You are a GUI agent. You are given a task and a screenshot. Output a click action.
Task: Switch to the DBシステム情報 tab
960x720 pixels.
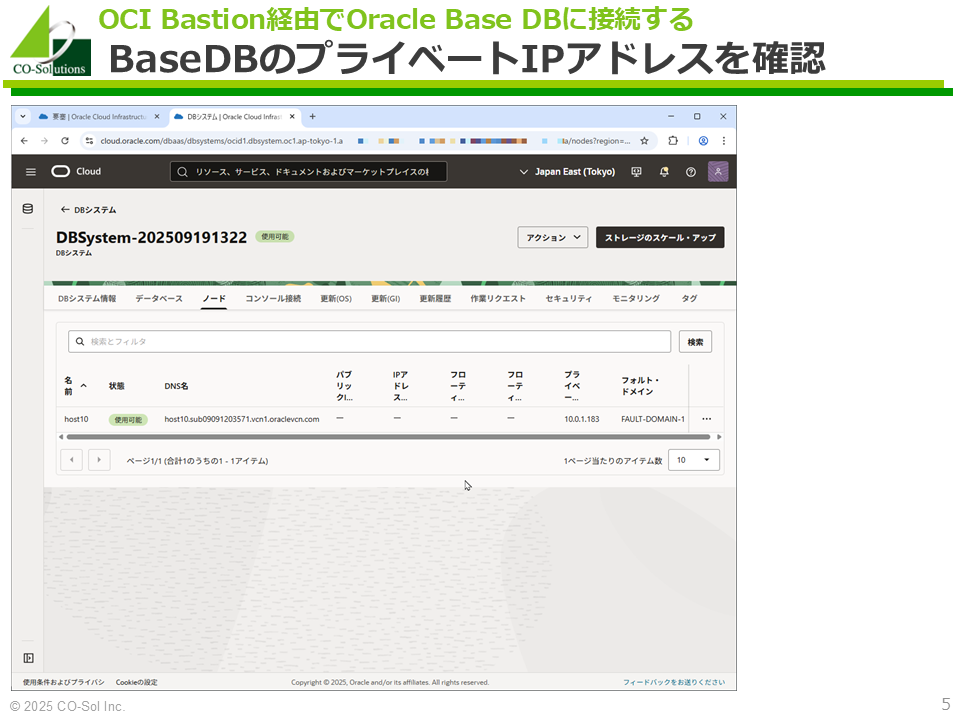[87, 299]
